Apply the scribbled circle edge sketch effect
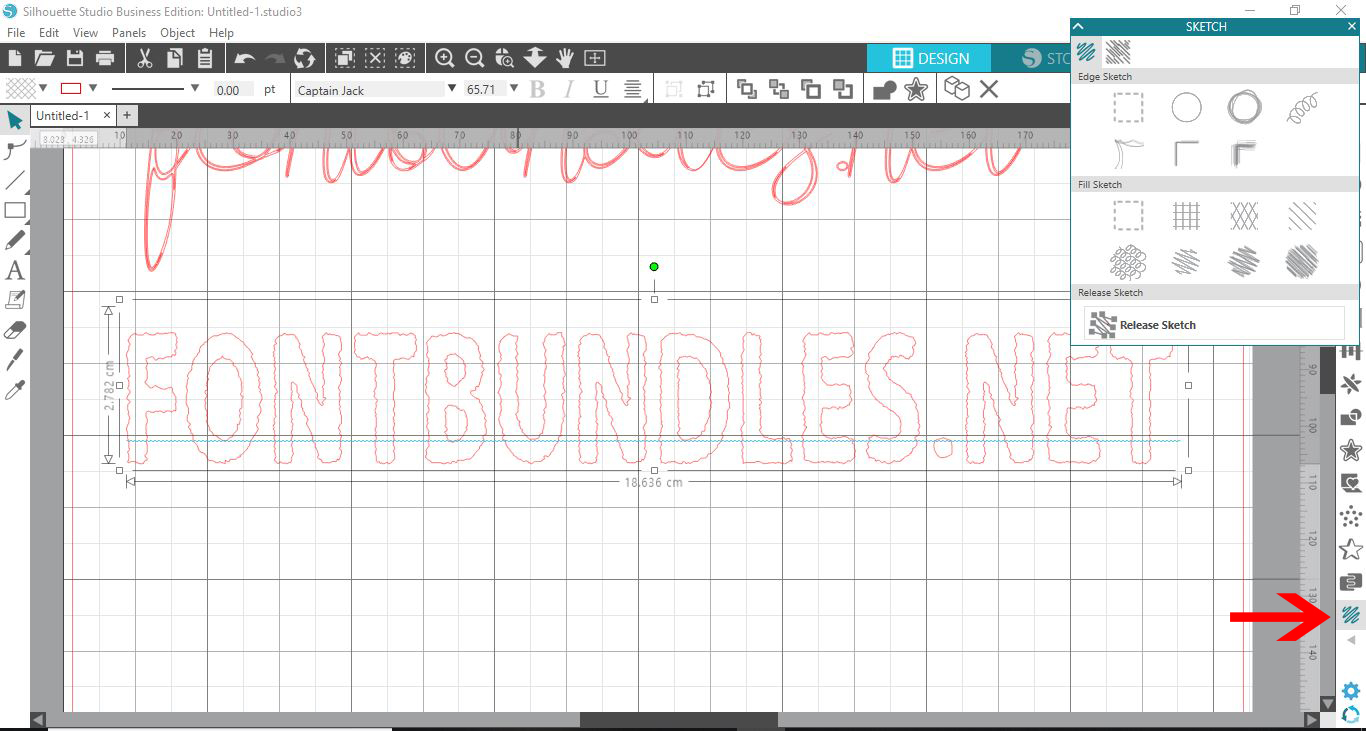The width and height of the screenshot is (1366, 731). [x=1244, y=106]
